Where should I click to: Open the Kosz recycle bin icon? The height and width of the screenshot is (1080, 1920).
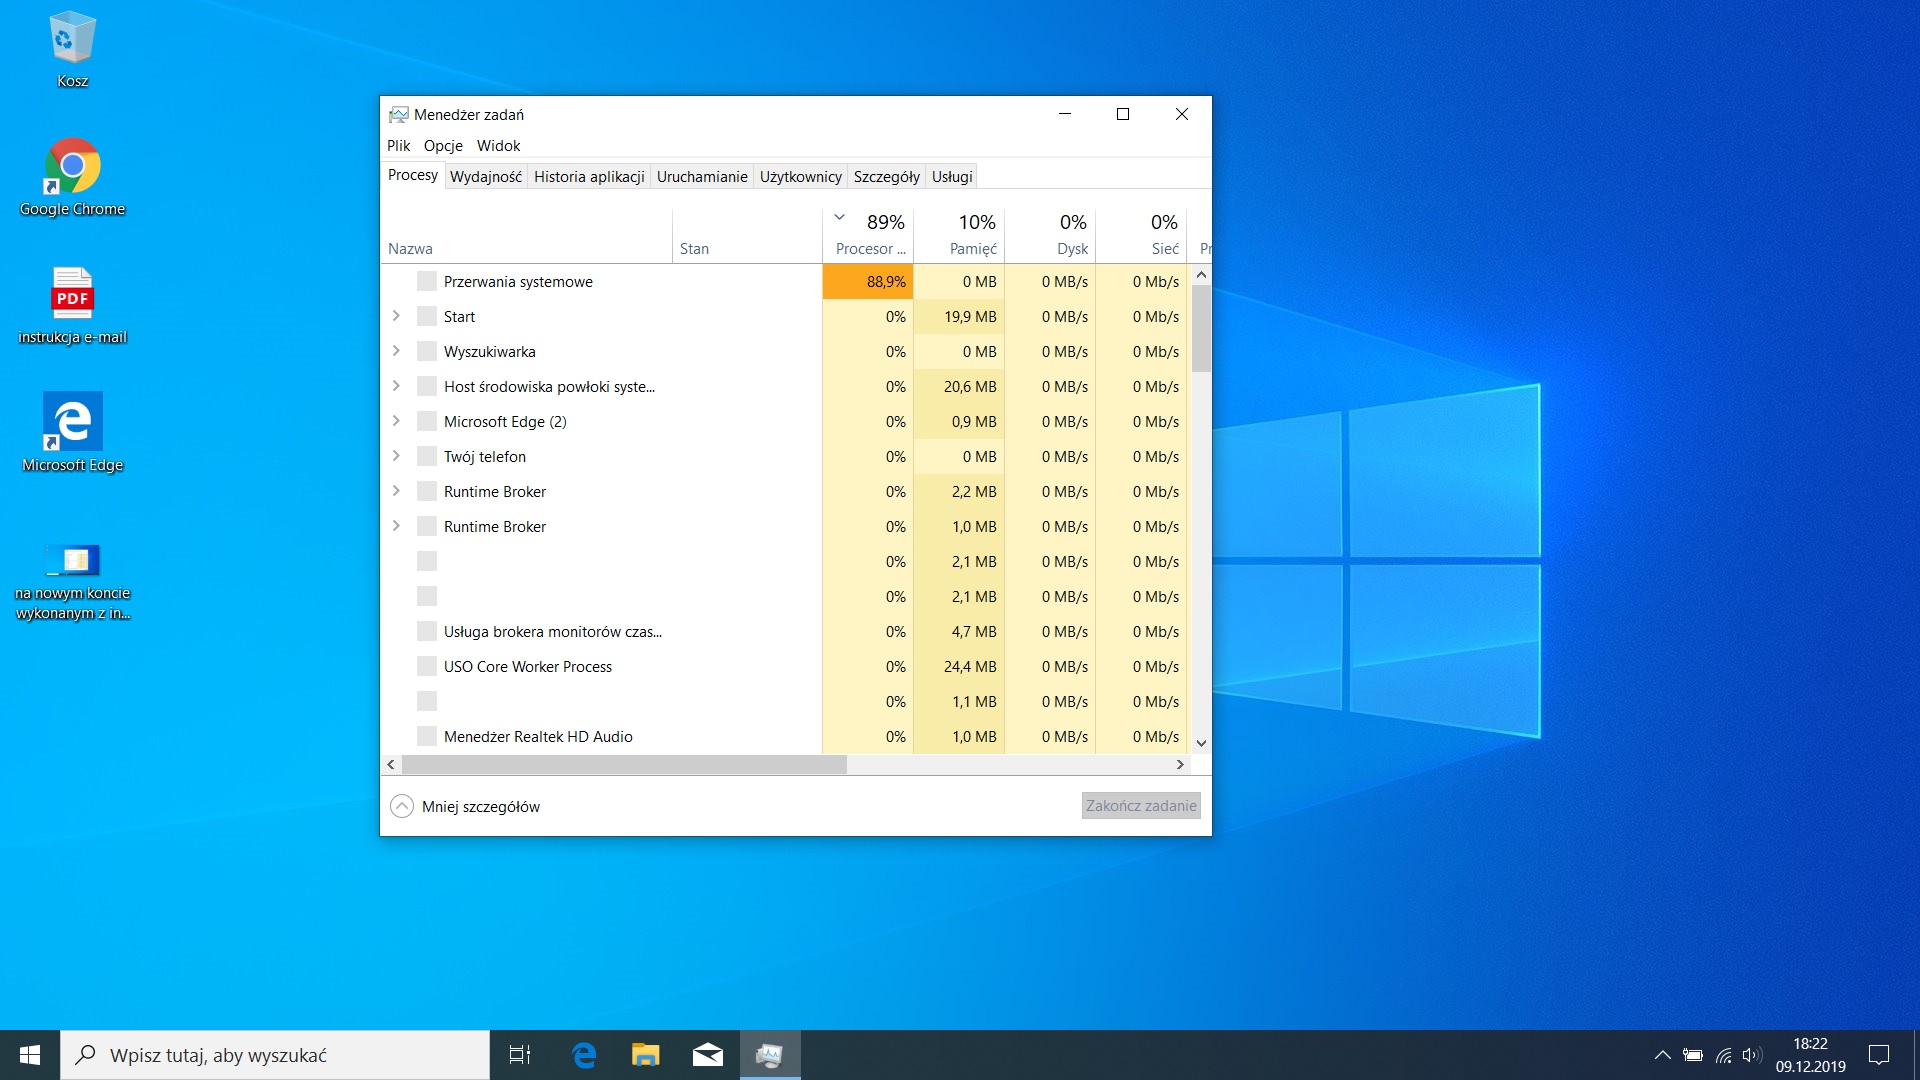[72, 40]
